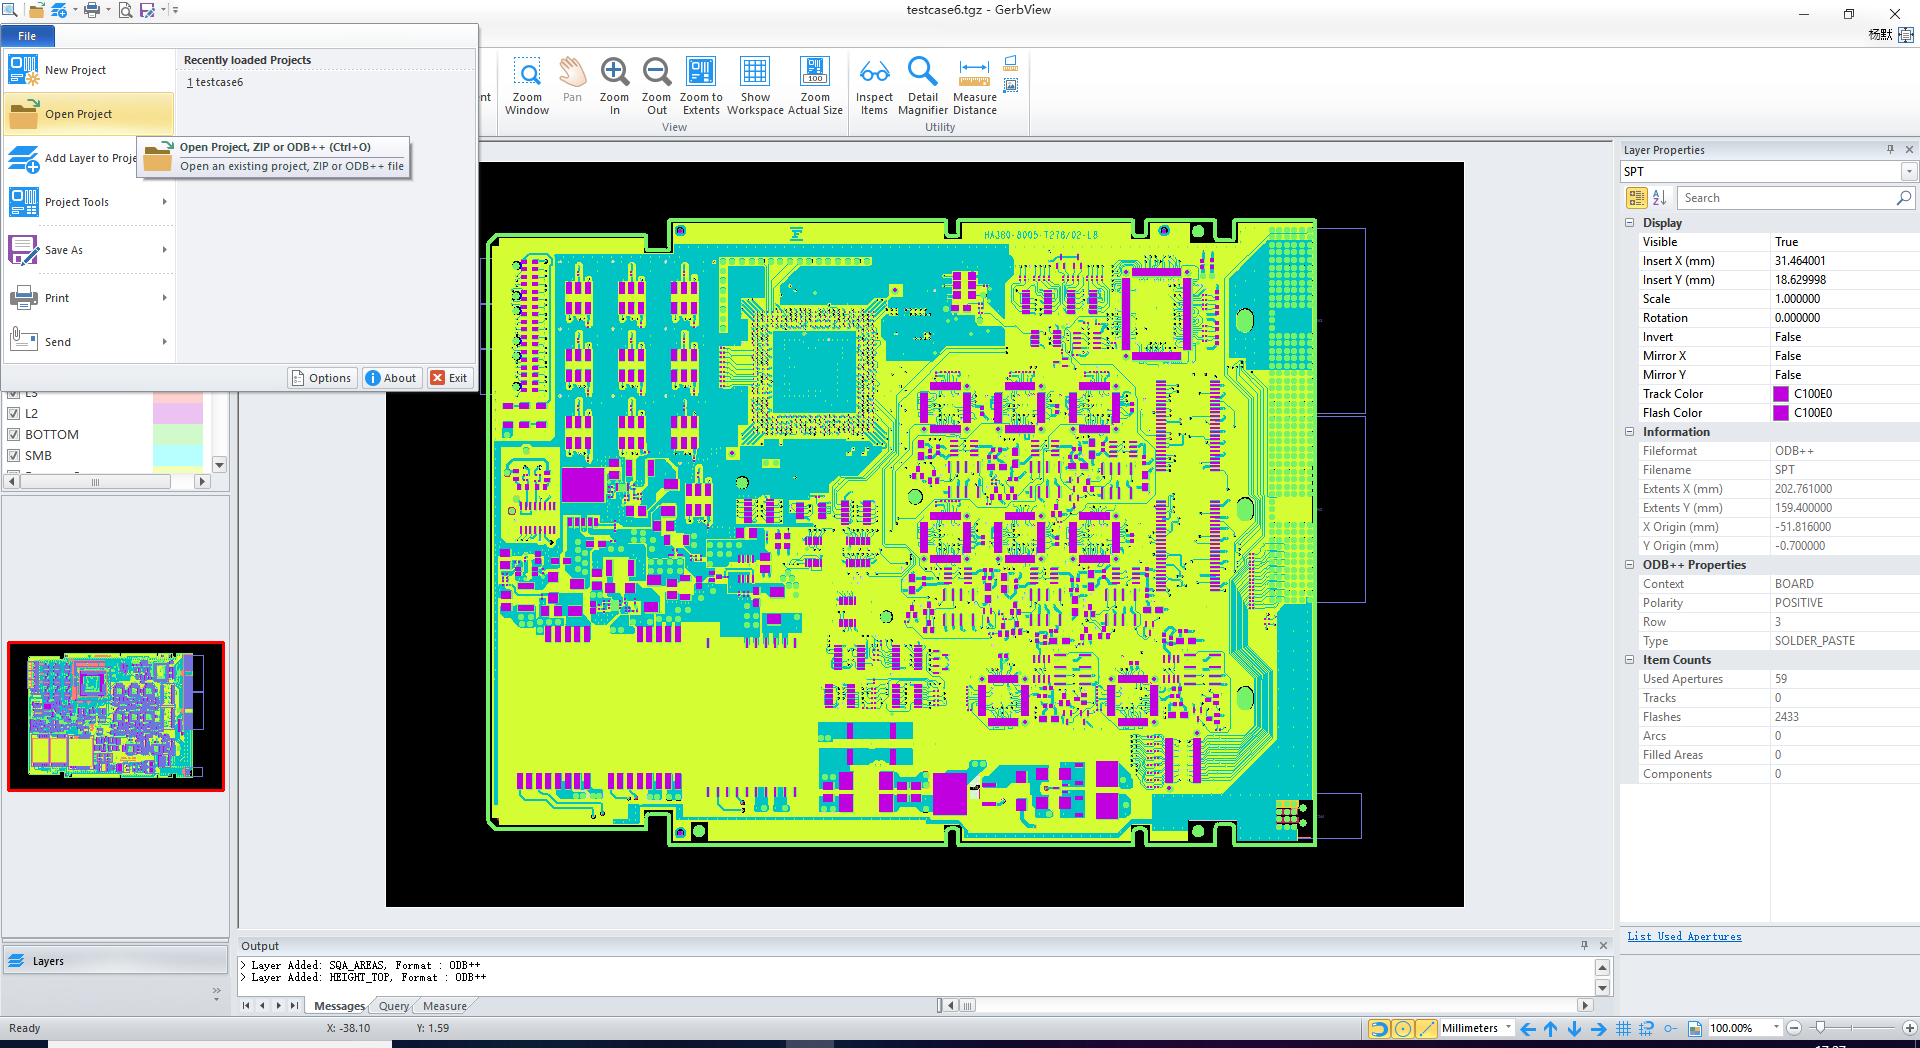Click the layer properties Search field
The image size is (1920, 1048).
[x=1785, y=198]
